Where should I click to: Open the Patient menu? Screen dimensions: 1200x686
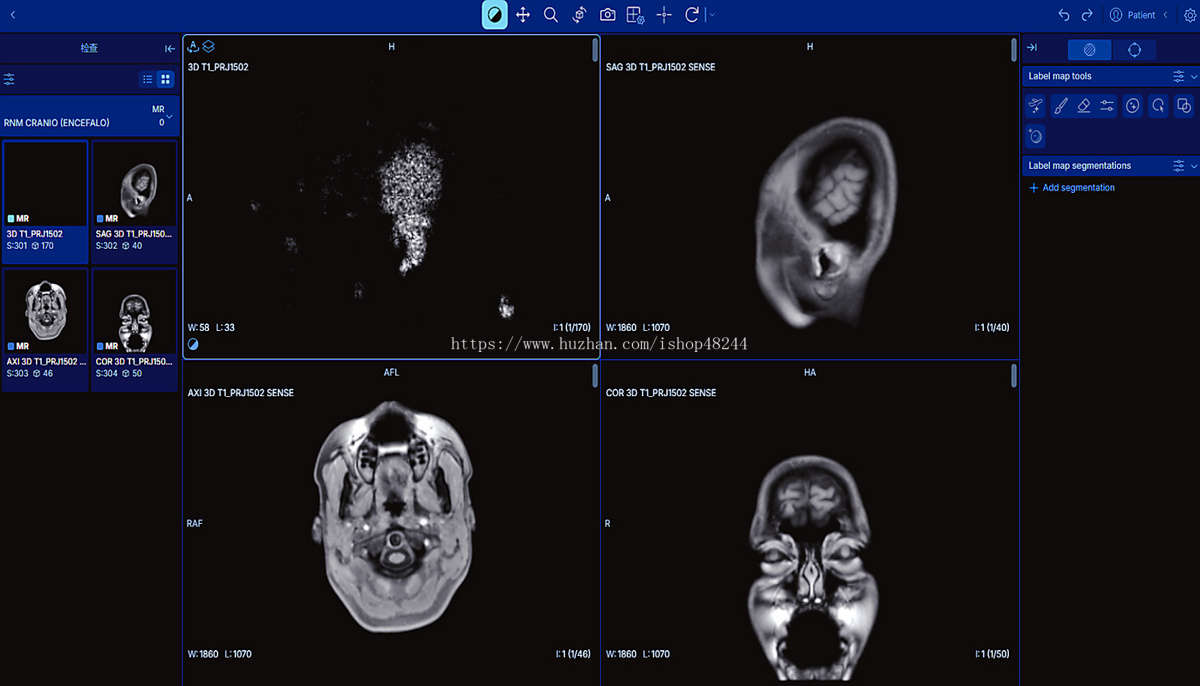click(x=1138, y=15)
